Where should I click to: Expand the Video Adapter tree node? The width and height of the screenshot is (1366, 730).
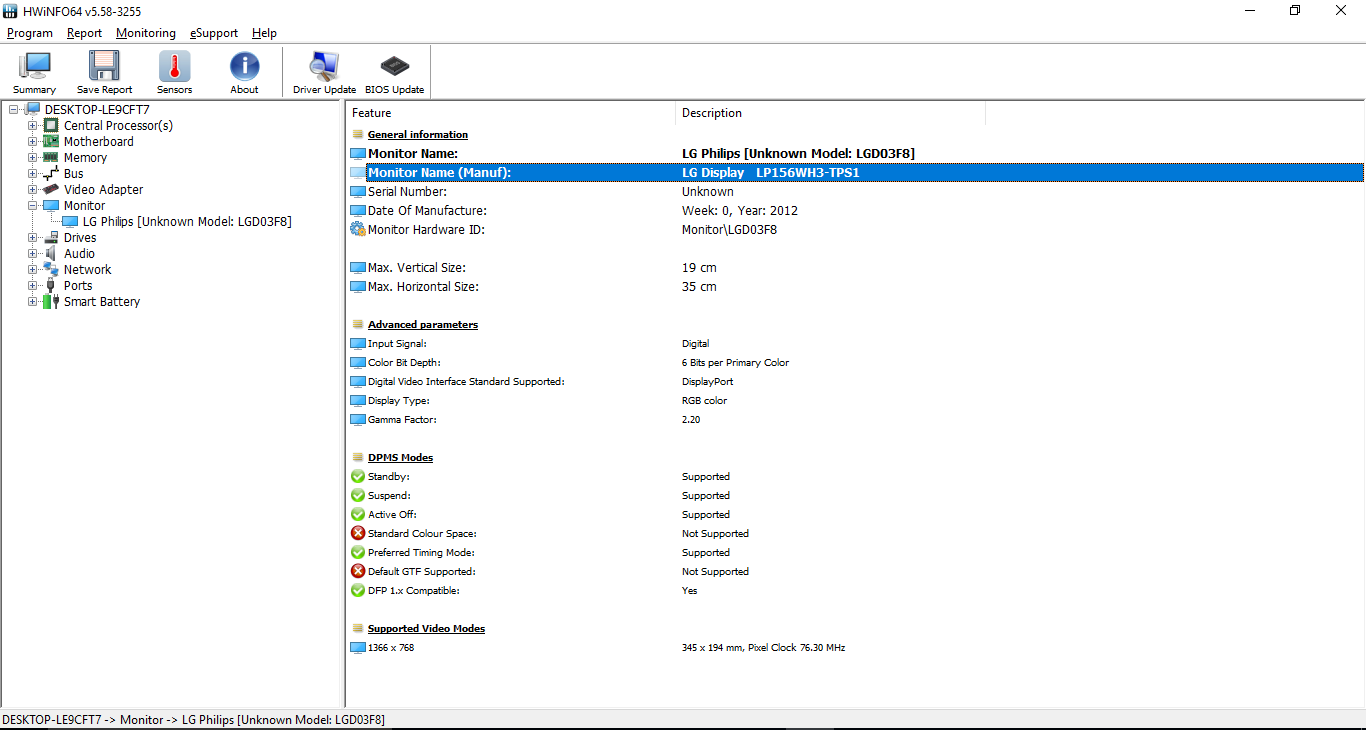(33, 189)
